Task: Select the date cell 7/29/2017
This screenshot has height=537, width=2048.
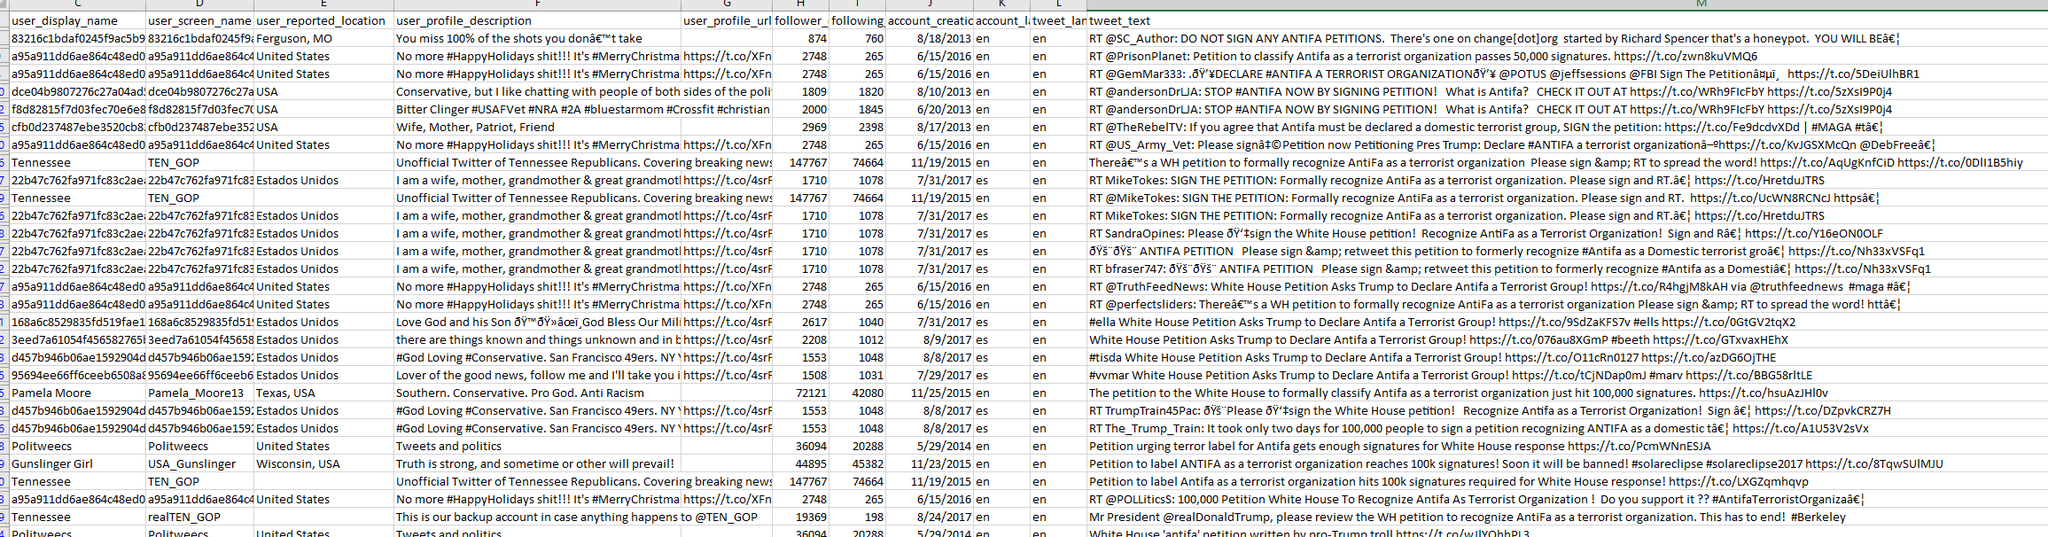Action: [929, 375]
